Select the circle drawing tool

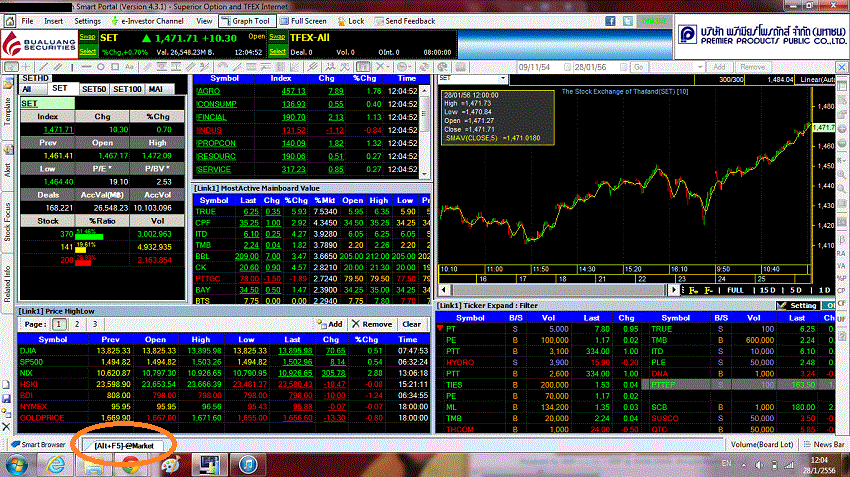[x=100, y=67]
